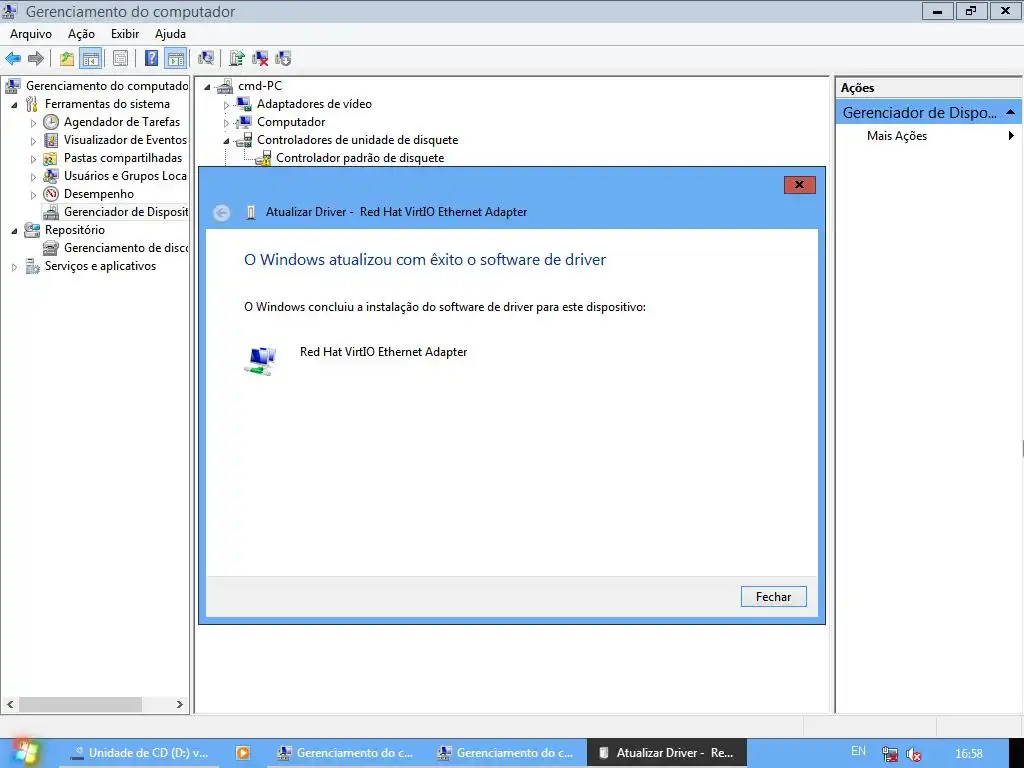Open the Arquivo menu
This screenshot has width=1024, height=768.
click(x=31, y=34)
